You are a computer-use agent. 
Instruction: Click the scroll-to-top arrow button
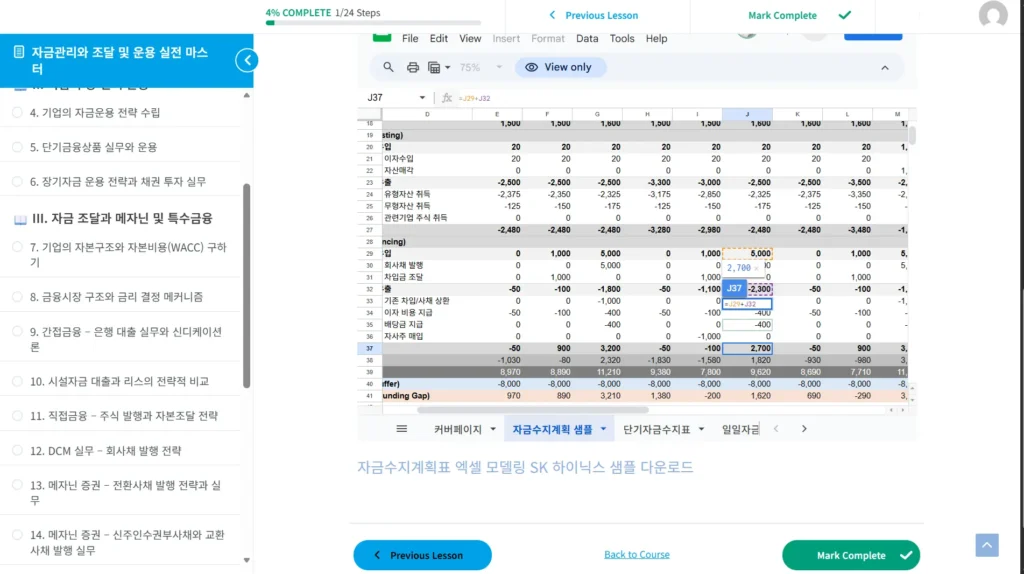[987, 545]
